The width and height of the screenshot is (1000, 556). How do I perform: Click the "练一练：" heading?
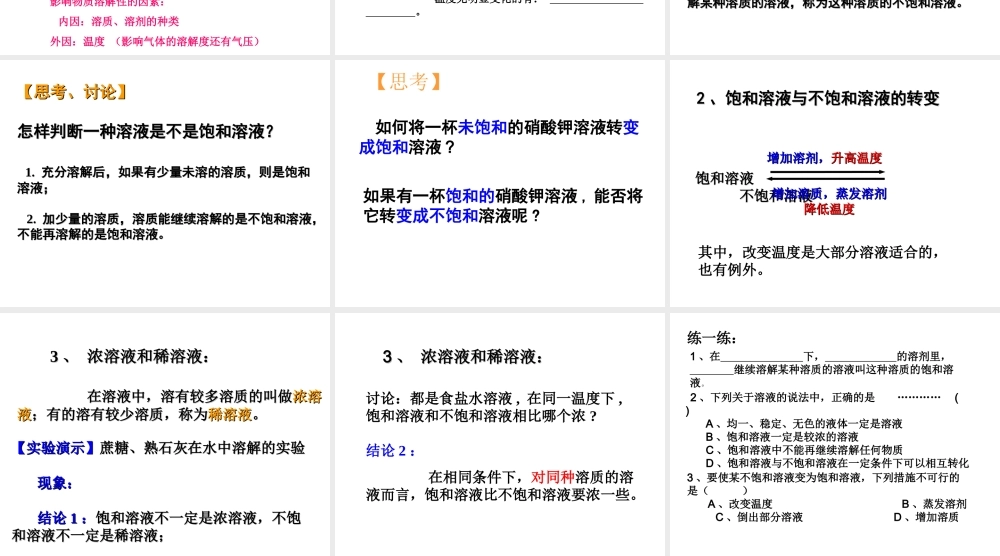coord(712,338)
